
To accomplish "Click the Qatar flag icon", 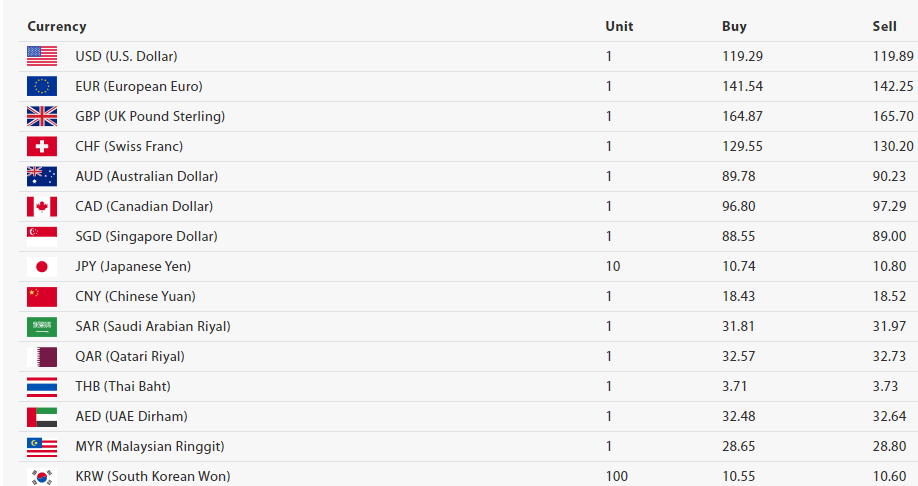I will click(42, 356).
